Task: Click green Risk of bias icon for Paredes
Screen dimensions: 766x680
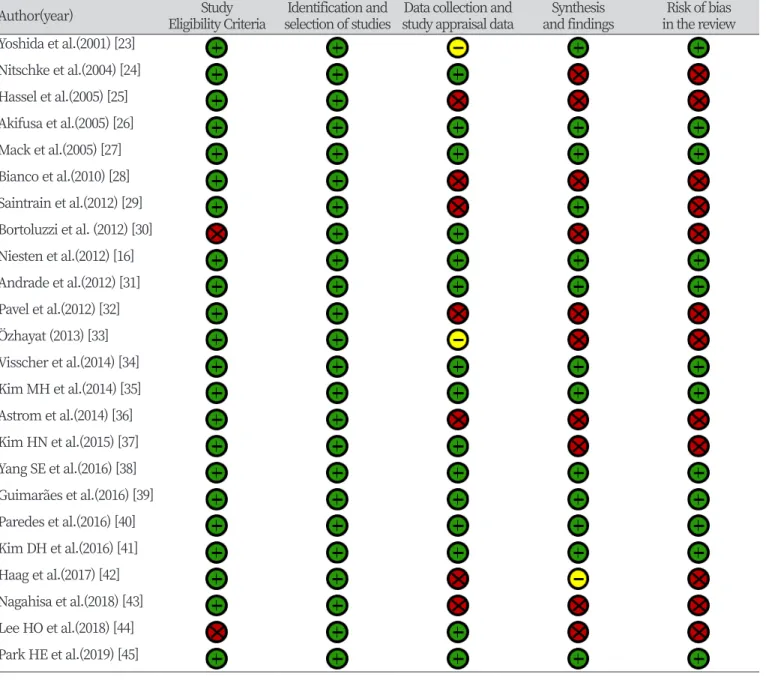Action: [699, 526]
